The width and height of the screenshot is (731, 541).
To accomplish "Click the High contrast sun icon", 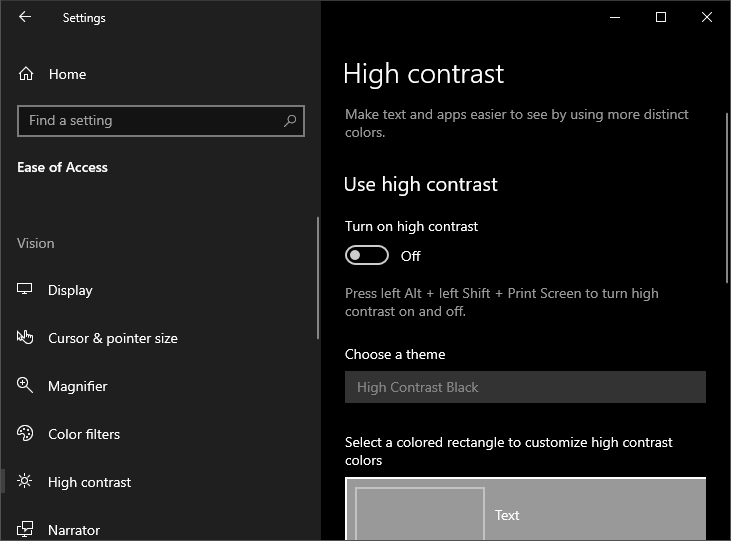I will [26, 482].
